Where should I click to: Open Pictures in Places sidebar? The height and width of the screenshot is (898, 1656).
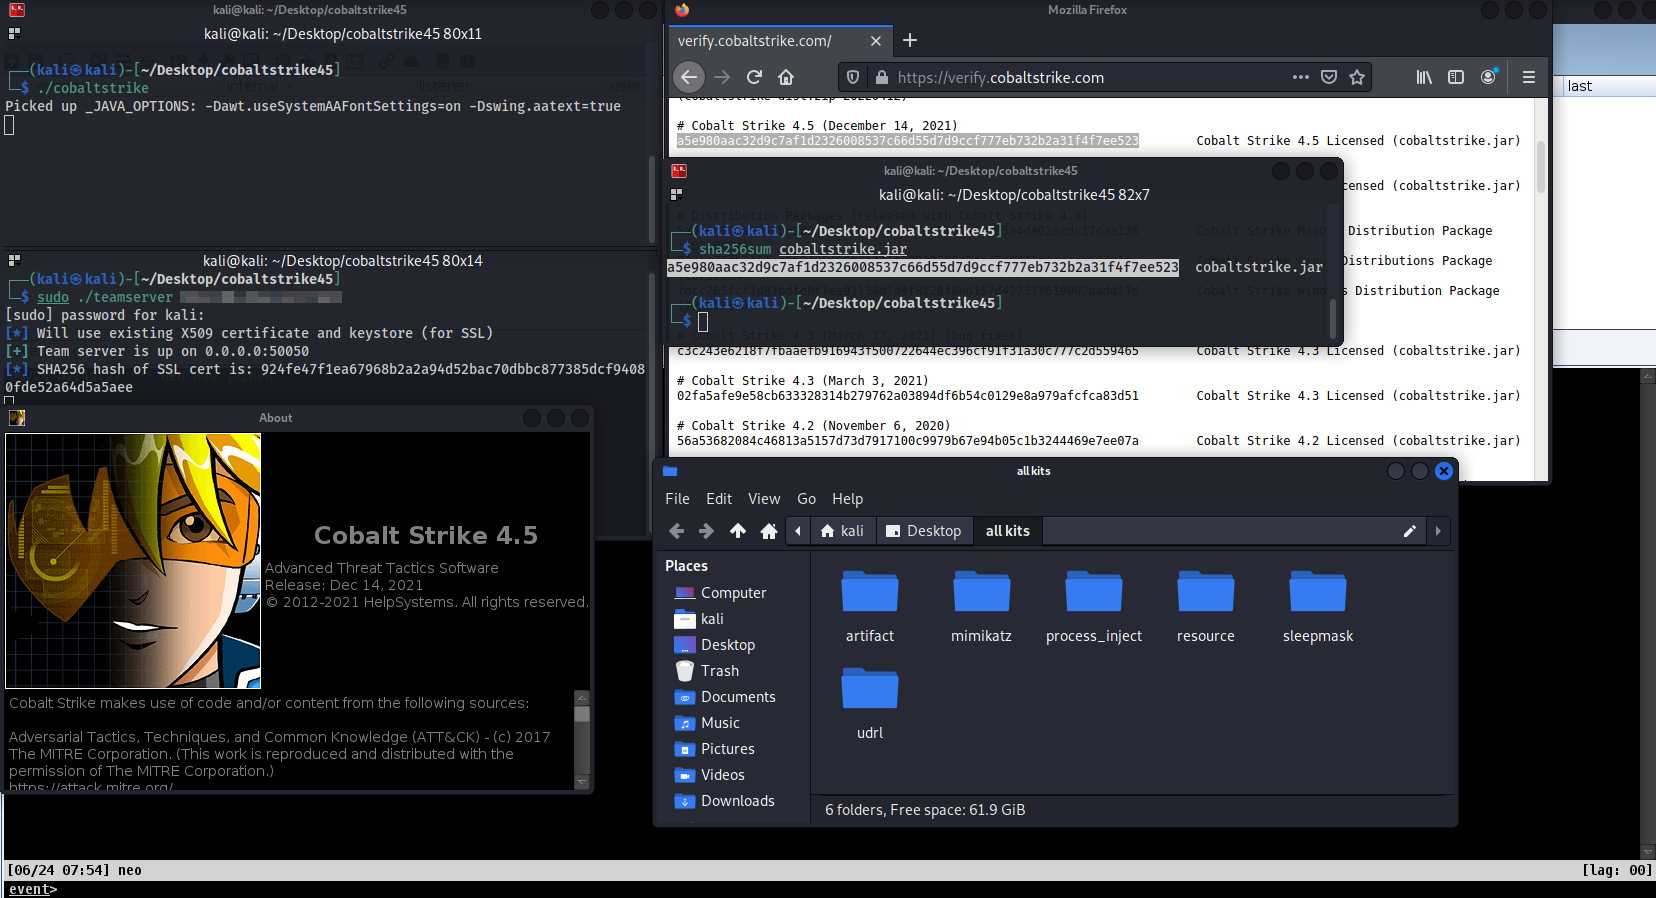[727, 749]
